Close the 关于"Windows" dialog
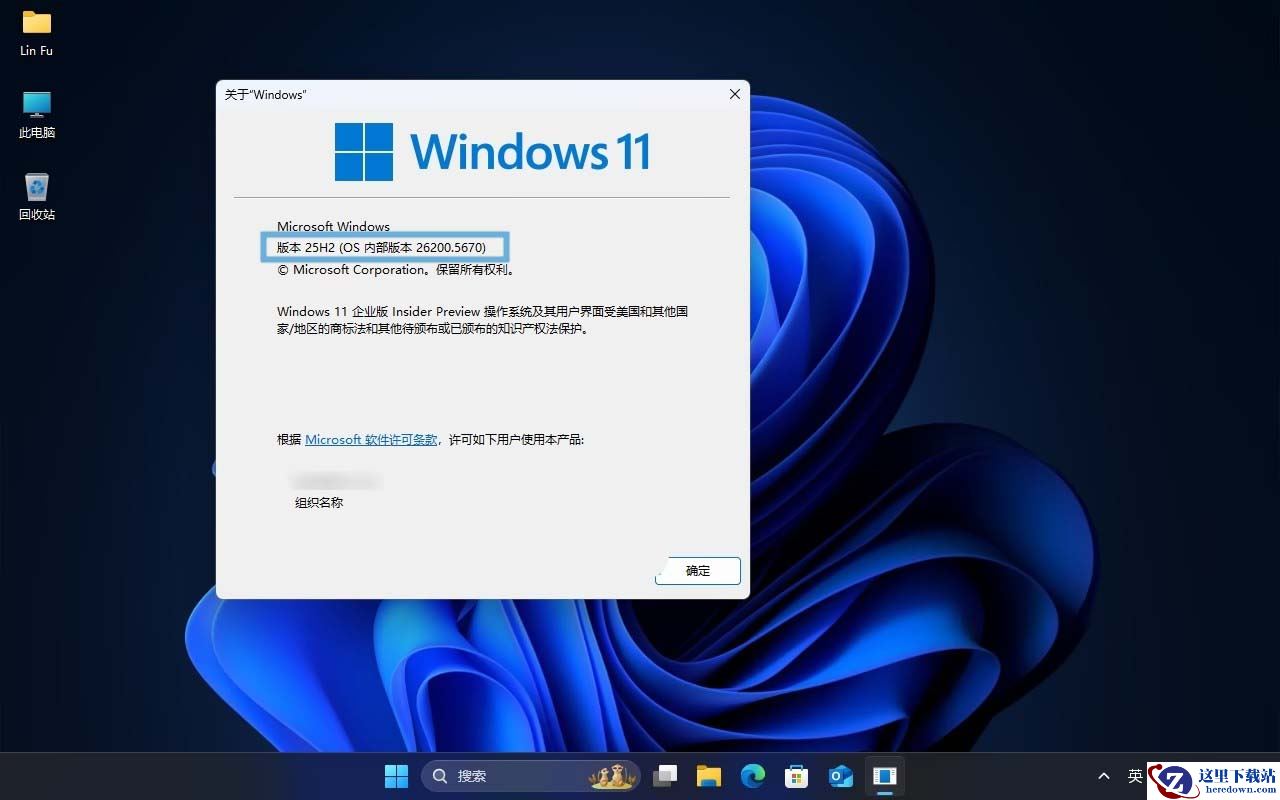The width and height of the screenshot is (1280, 800). pos(735,94)
